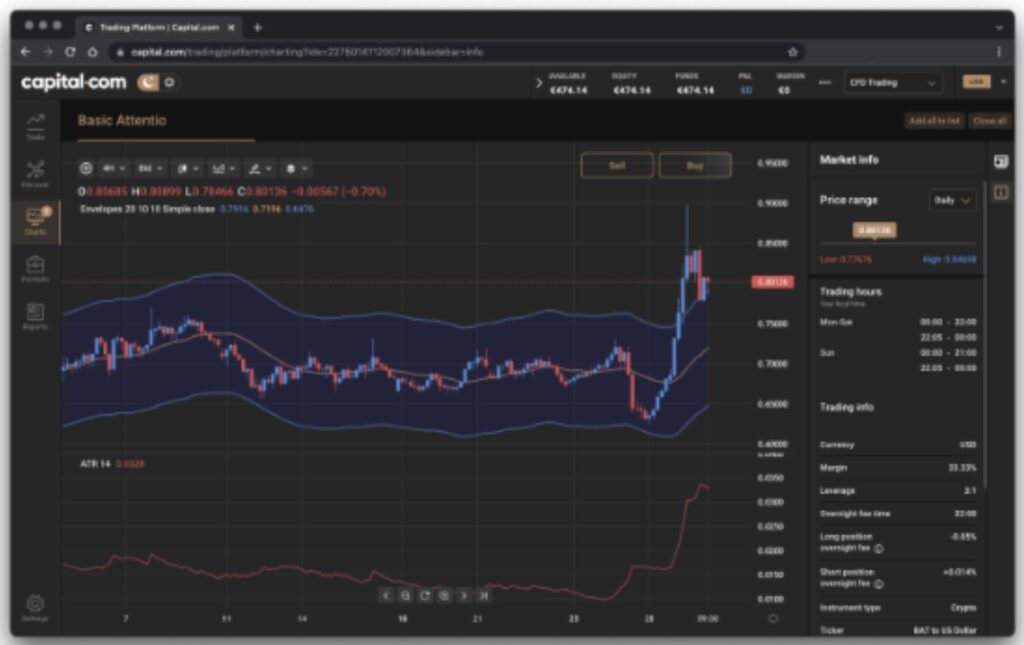This screenshot has width=1024, height=645.
Task: Open the Reports sidebar icon
Action: point(35,316)
